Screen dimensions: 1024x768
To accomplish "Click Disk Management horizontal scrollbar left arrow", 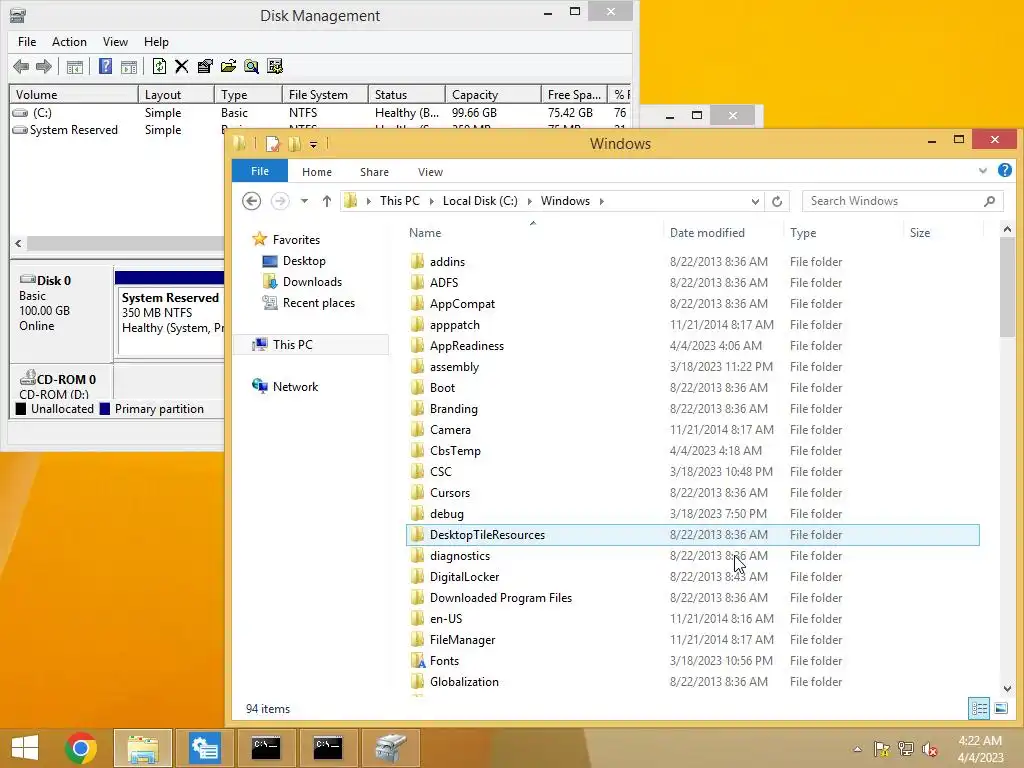I will (x=18, y=244).
